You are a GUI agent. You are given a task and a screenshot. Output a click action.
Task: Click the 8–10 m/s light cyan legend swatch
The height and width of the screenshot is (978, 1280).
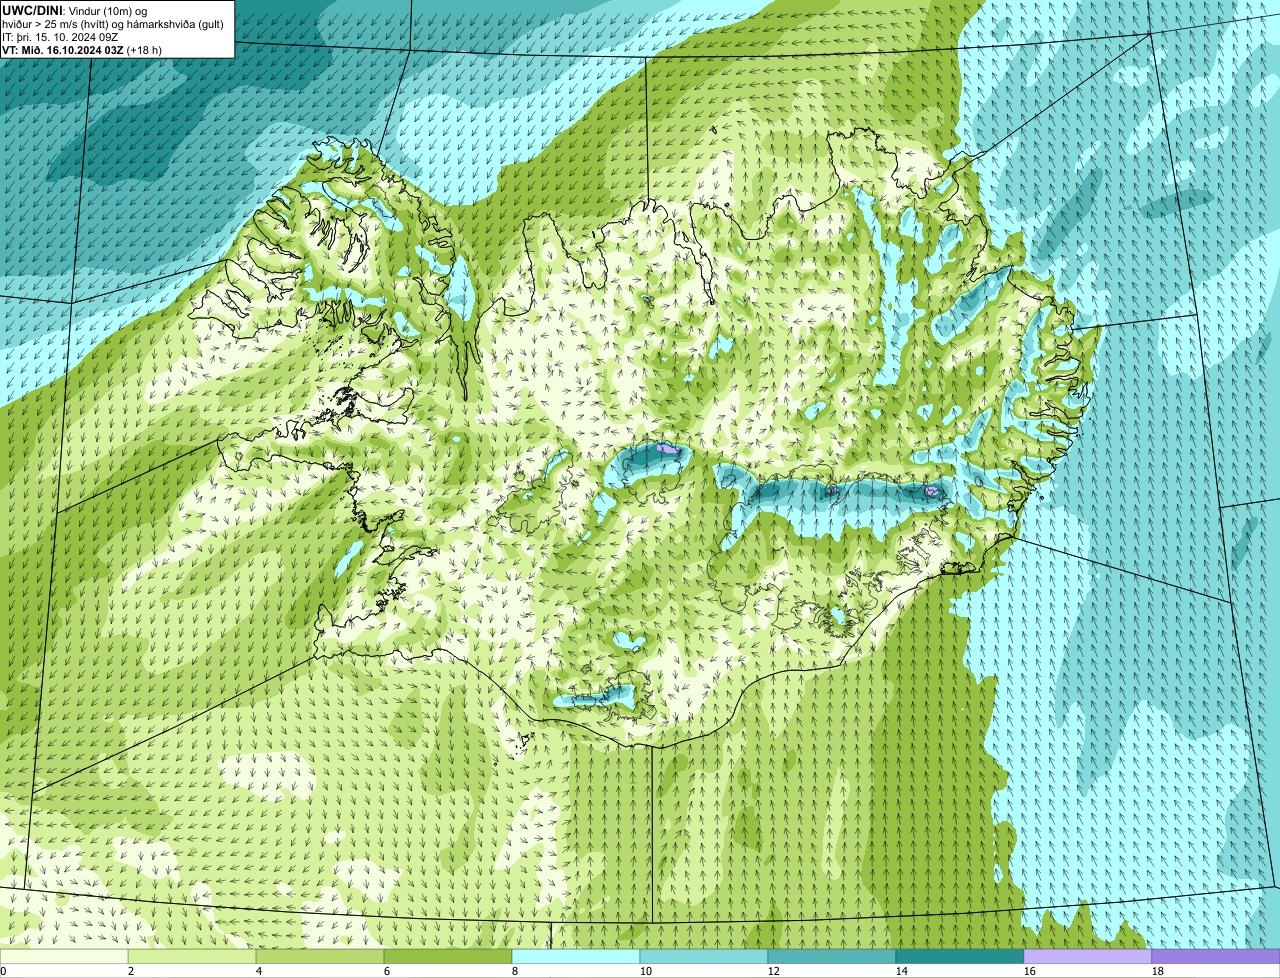point(576,956)
